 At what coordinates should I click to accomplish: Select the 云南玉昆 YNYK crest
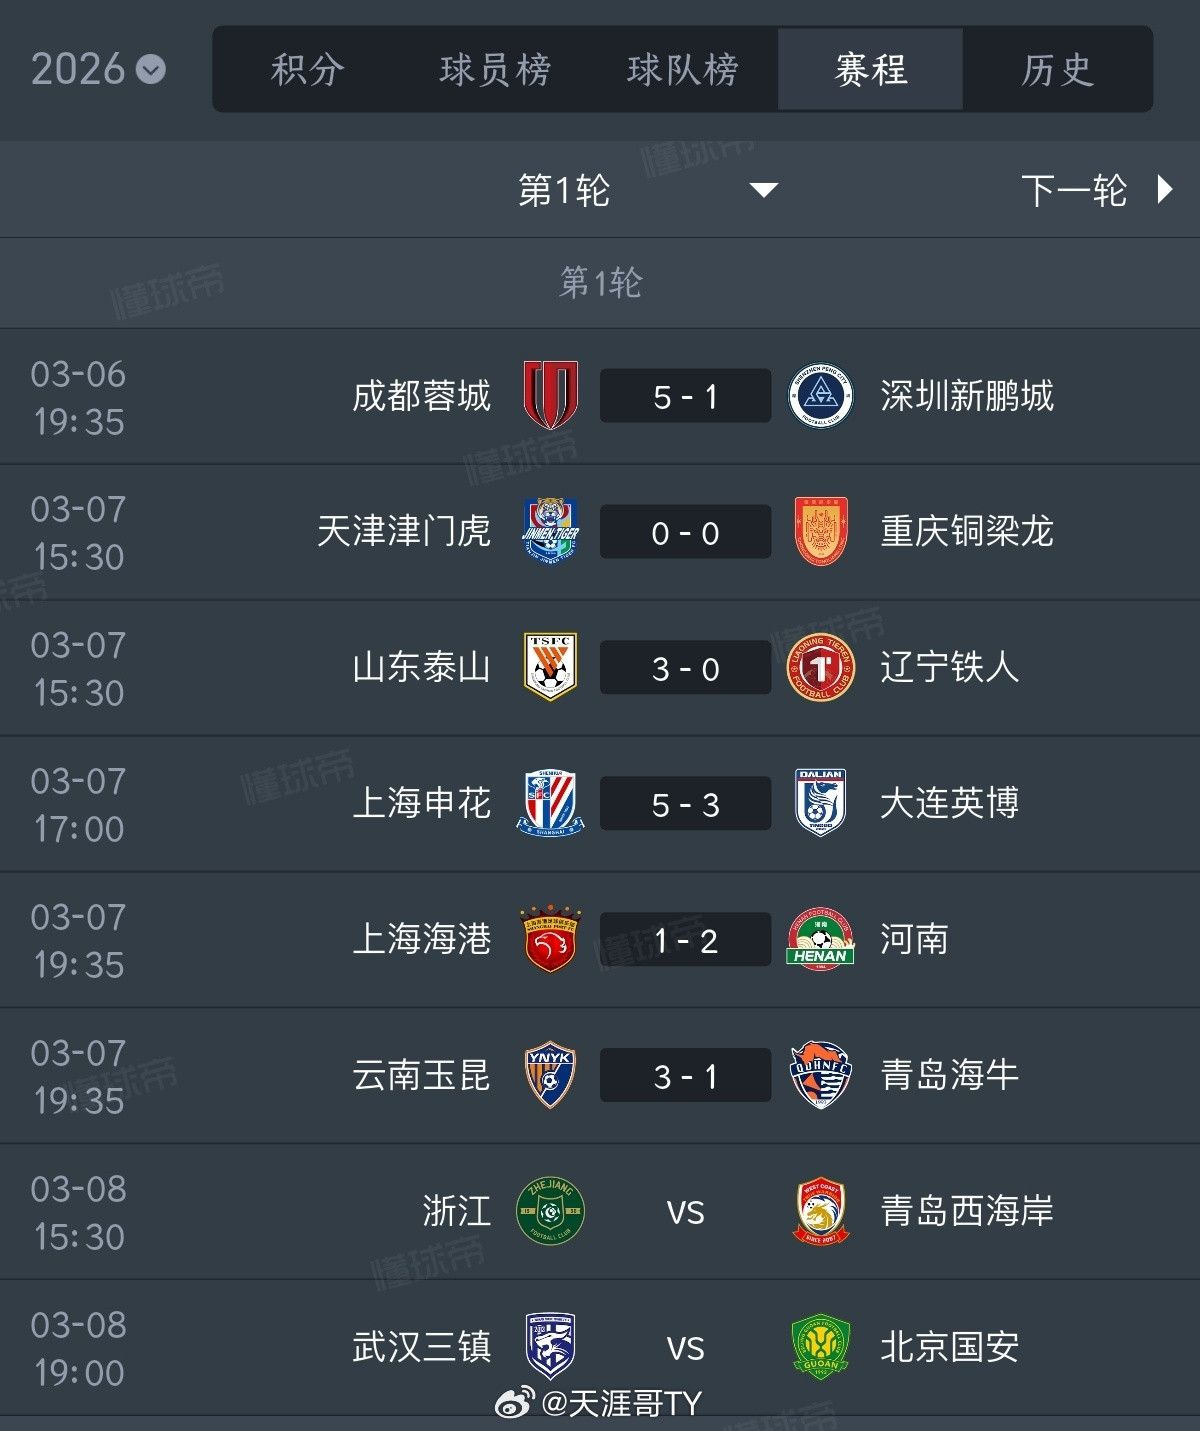[x=549, y=1075]
